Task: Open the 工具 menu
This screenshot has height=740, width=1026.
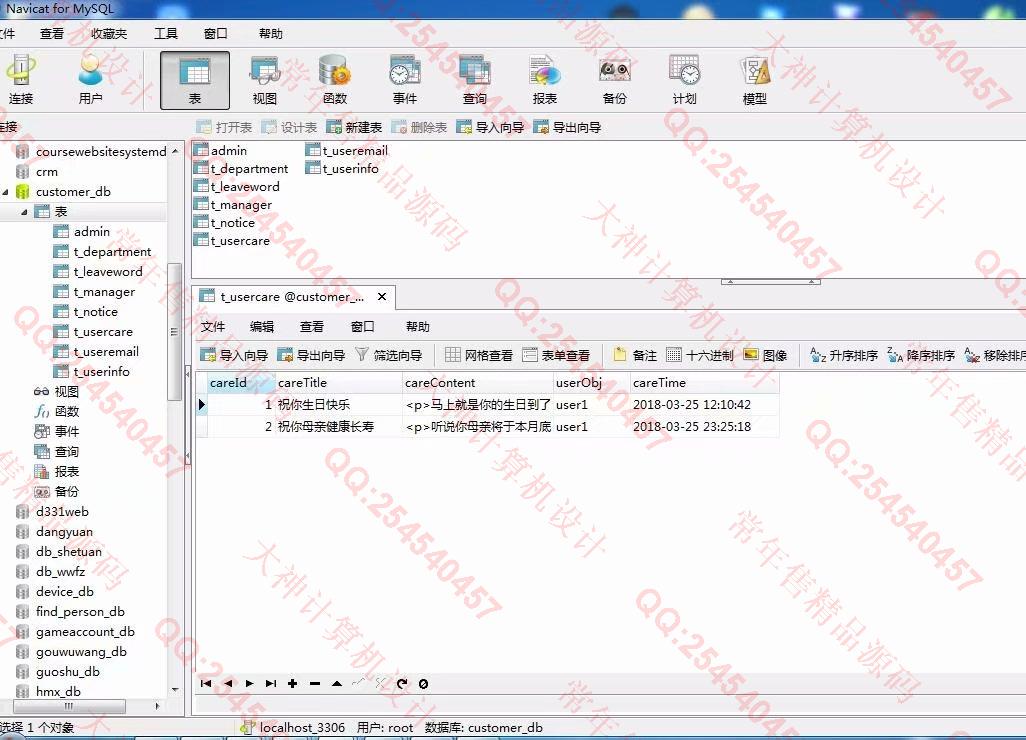Action: 166,33
